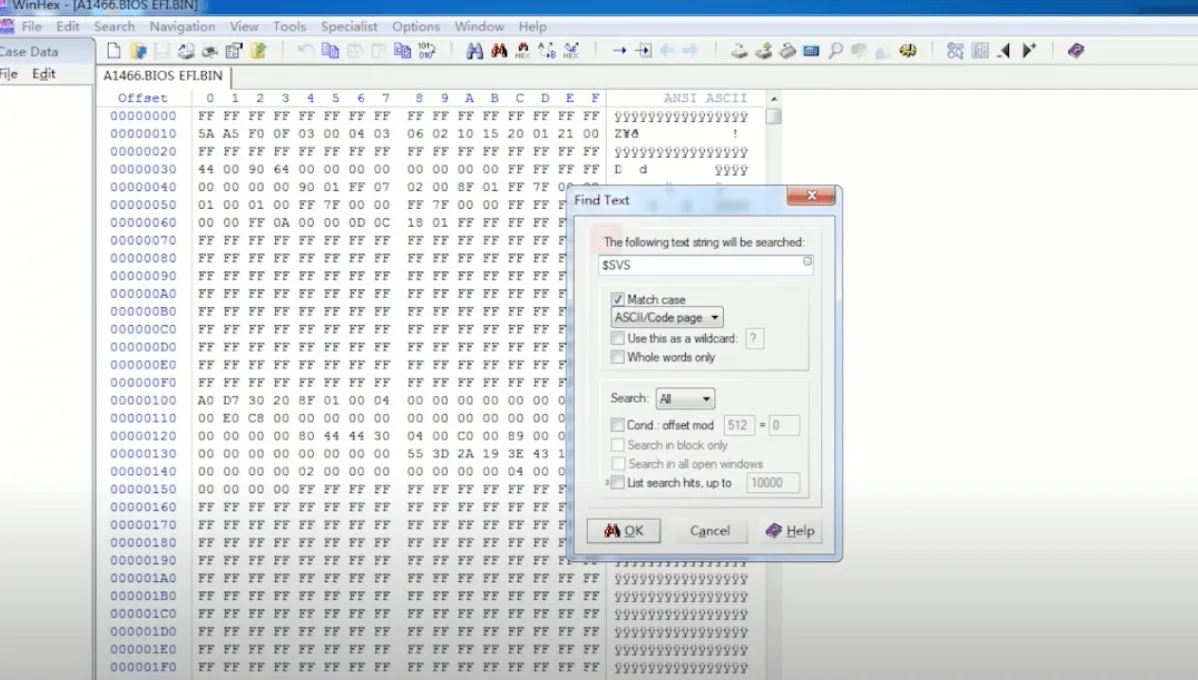Open the Specialist menu
The width and height of the screenshot is (1198, 680).
349,27
